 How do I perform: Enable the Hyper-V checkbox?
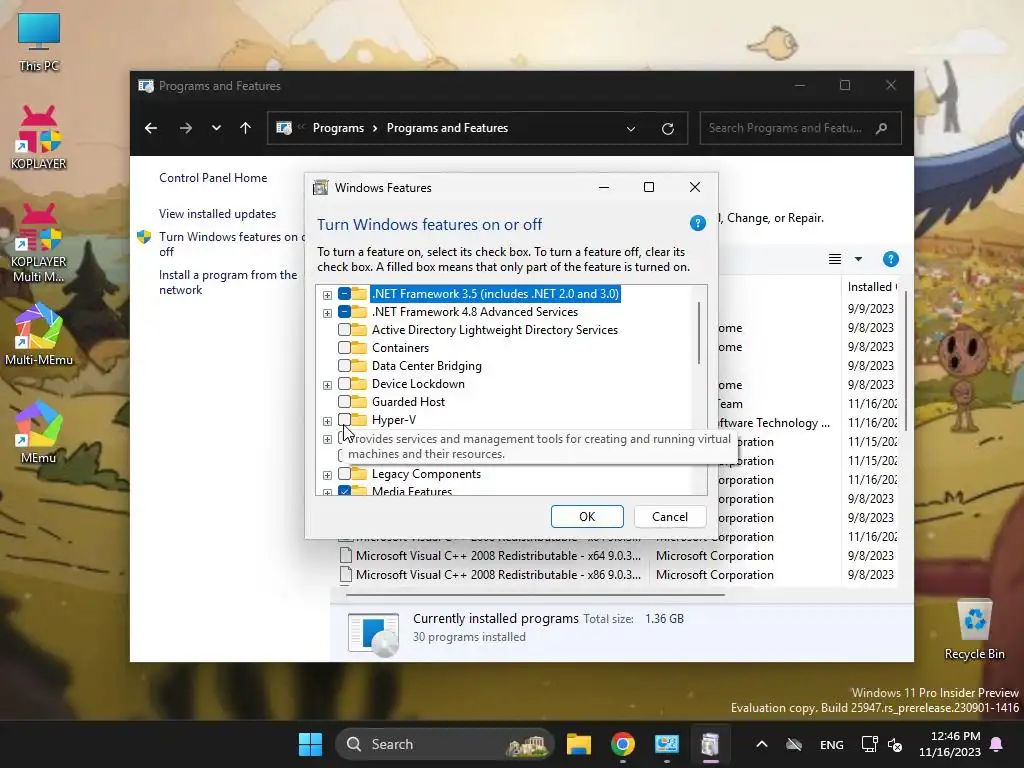click(344, 420)
